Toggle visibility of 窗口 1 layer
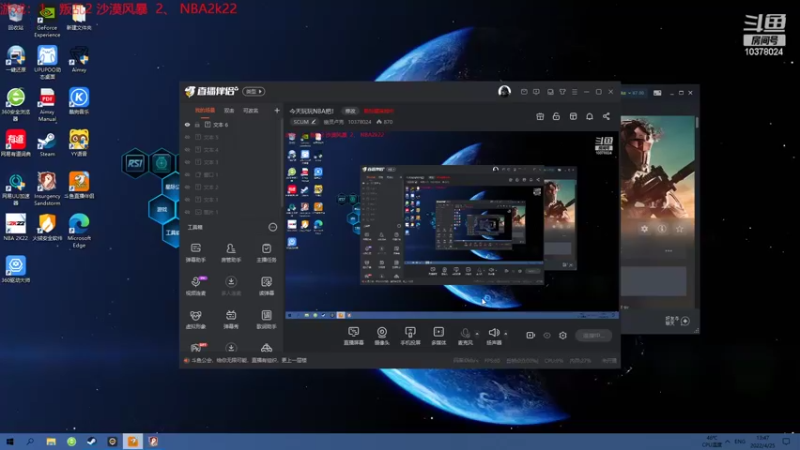This screenshot has width=800, height=450. tap(187, 174)
